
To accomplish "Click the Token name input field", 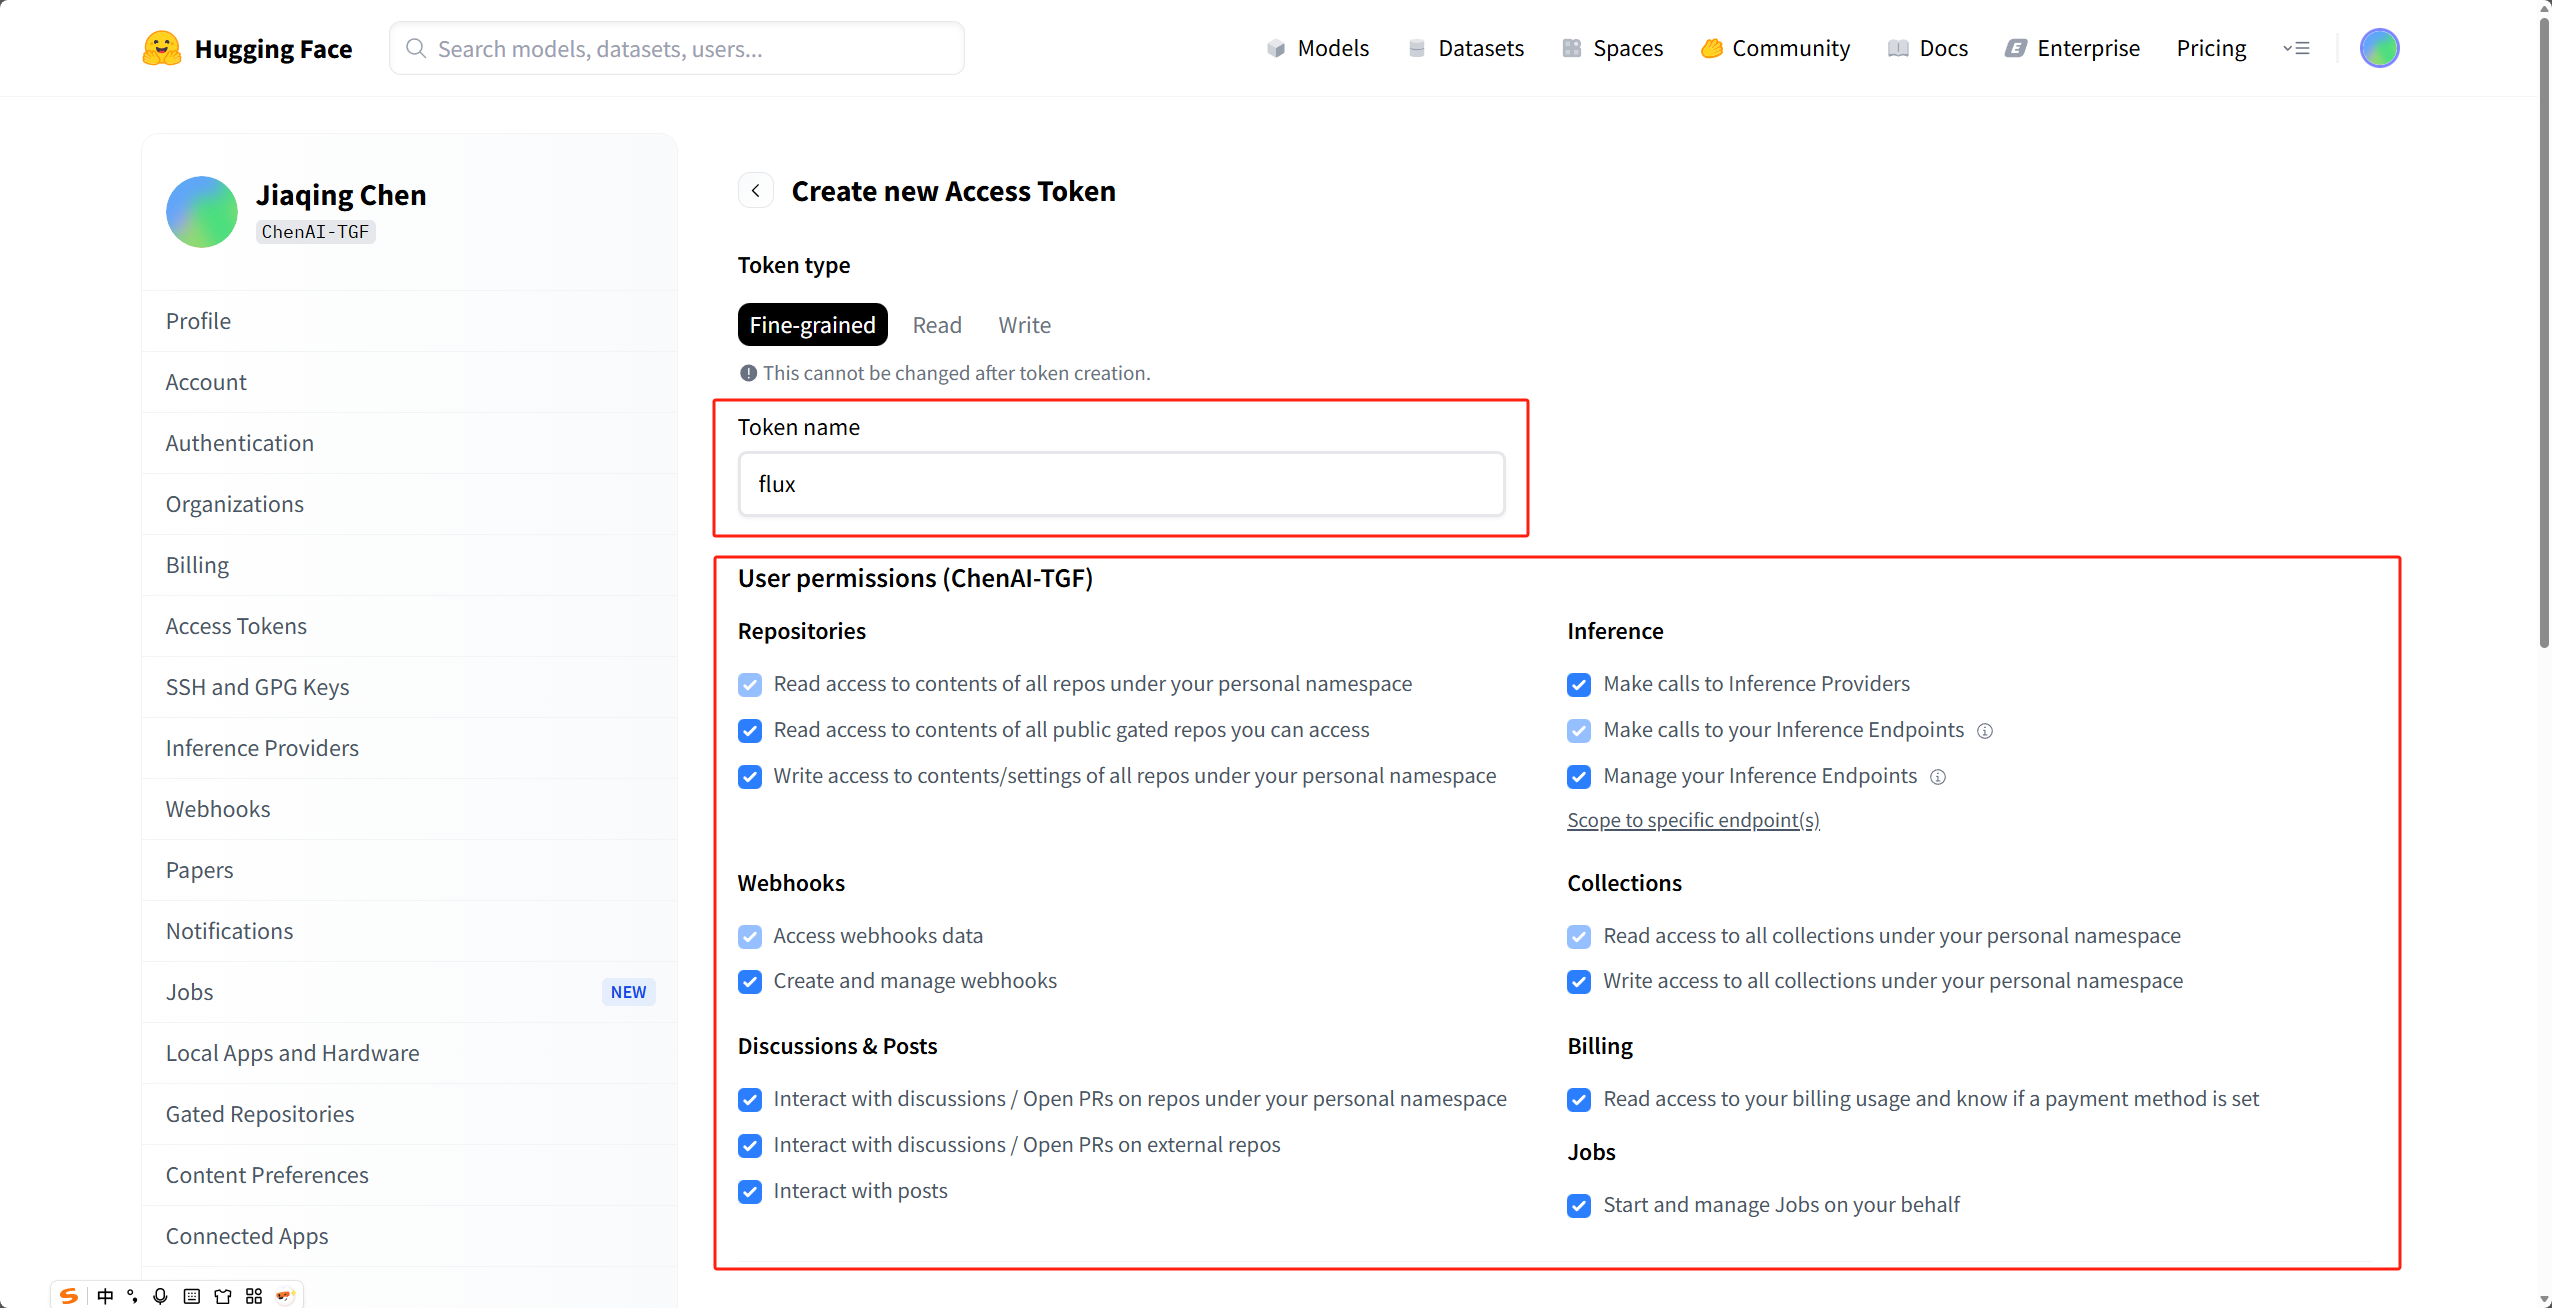I will pos(1120,484).
